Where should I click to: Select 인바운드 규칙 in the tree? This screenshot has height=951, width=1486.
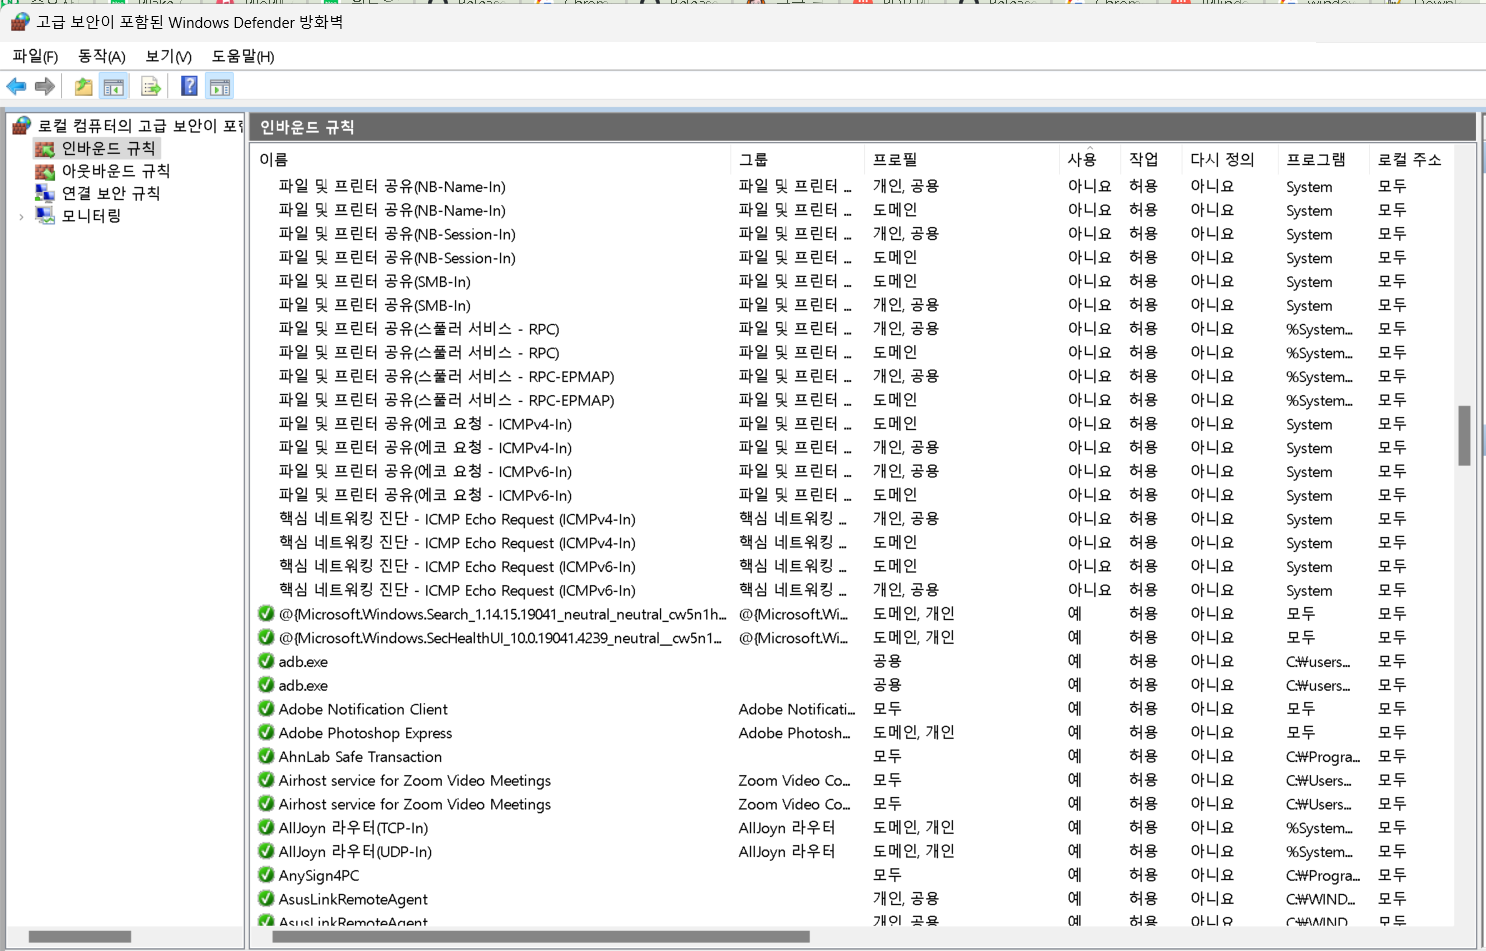[109, 149]
